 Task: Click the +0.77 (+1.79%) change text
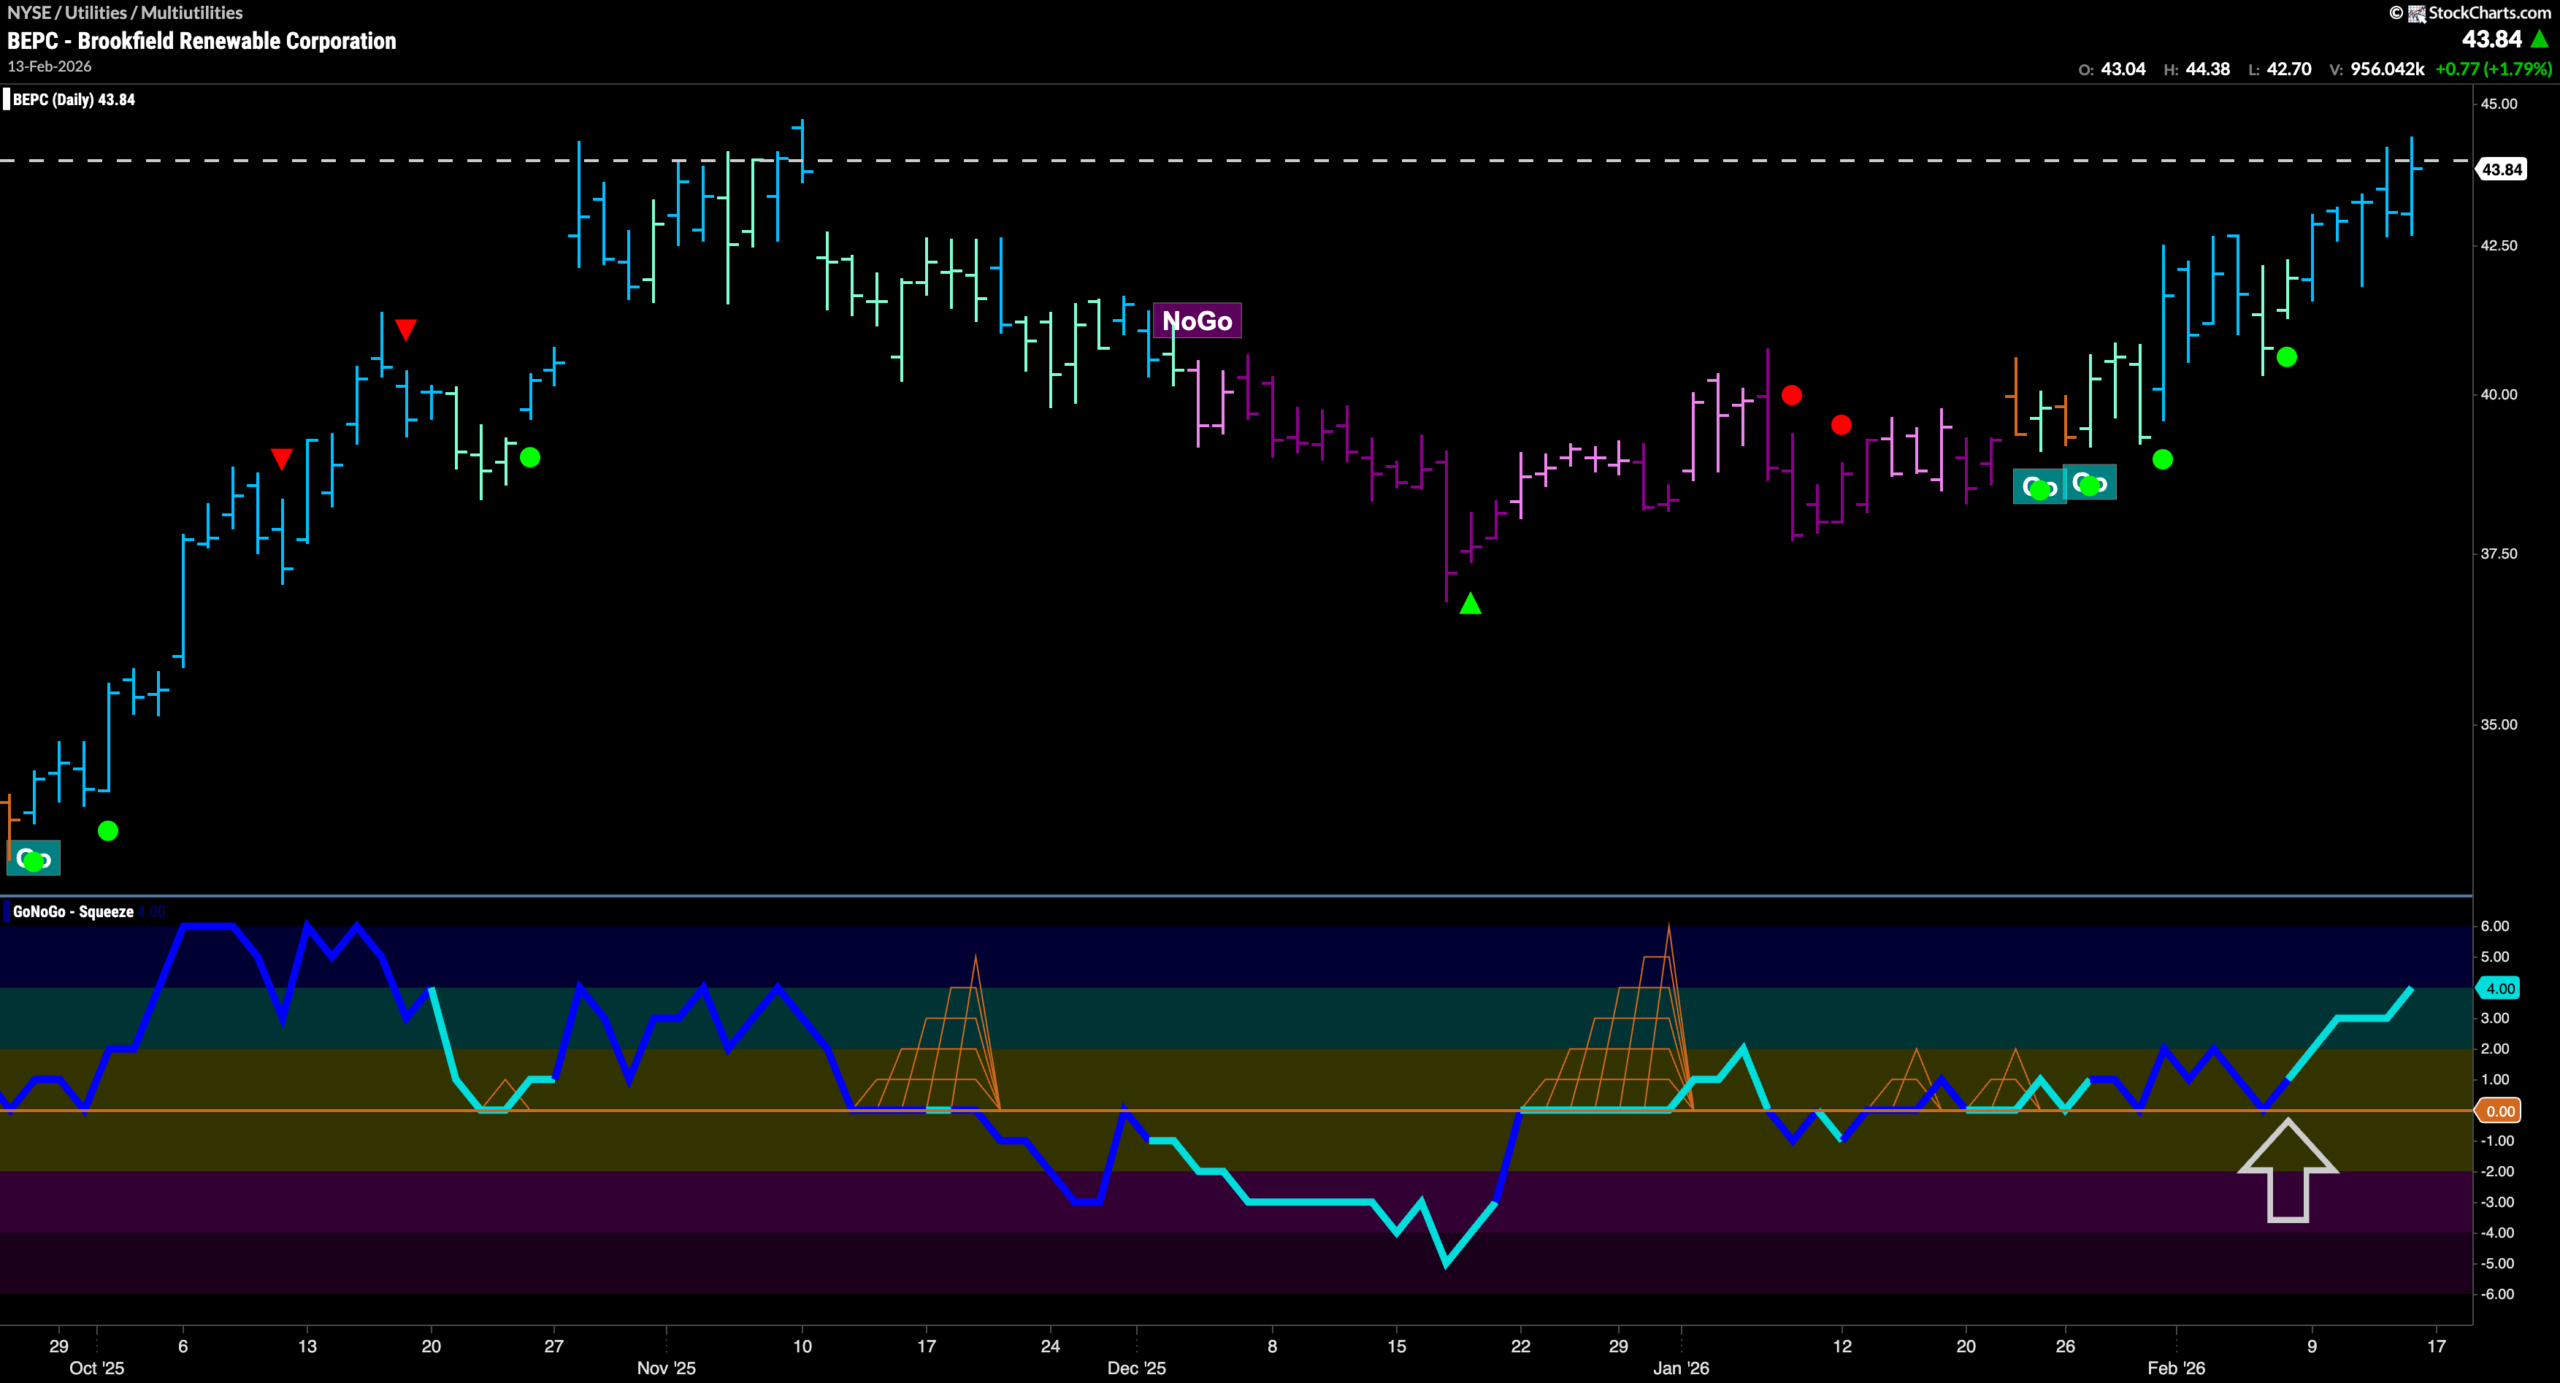click(2493, 69)
